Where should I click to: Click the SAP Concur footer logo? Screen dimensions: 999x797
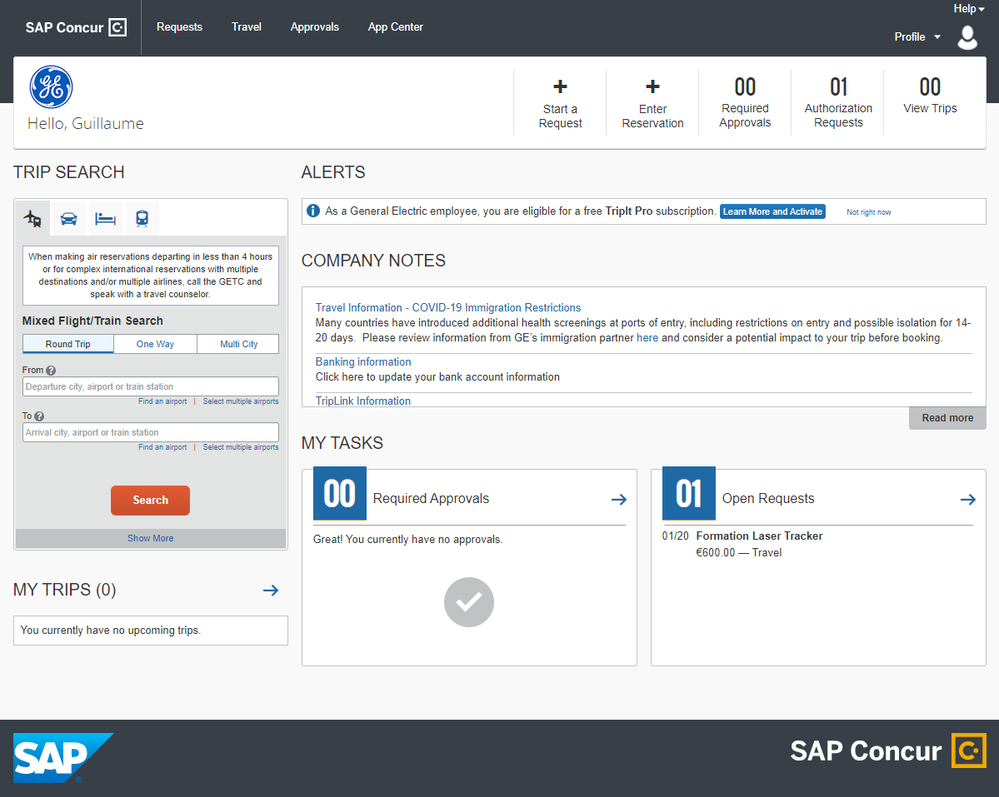(x=888, y=751)
